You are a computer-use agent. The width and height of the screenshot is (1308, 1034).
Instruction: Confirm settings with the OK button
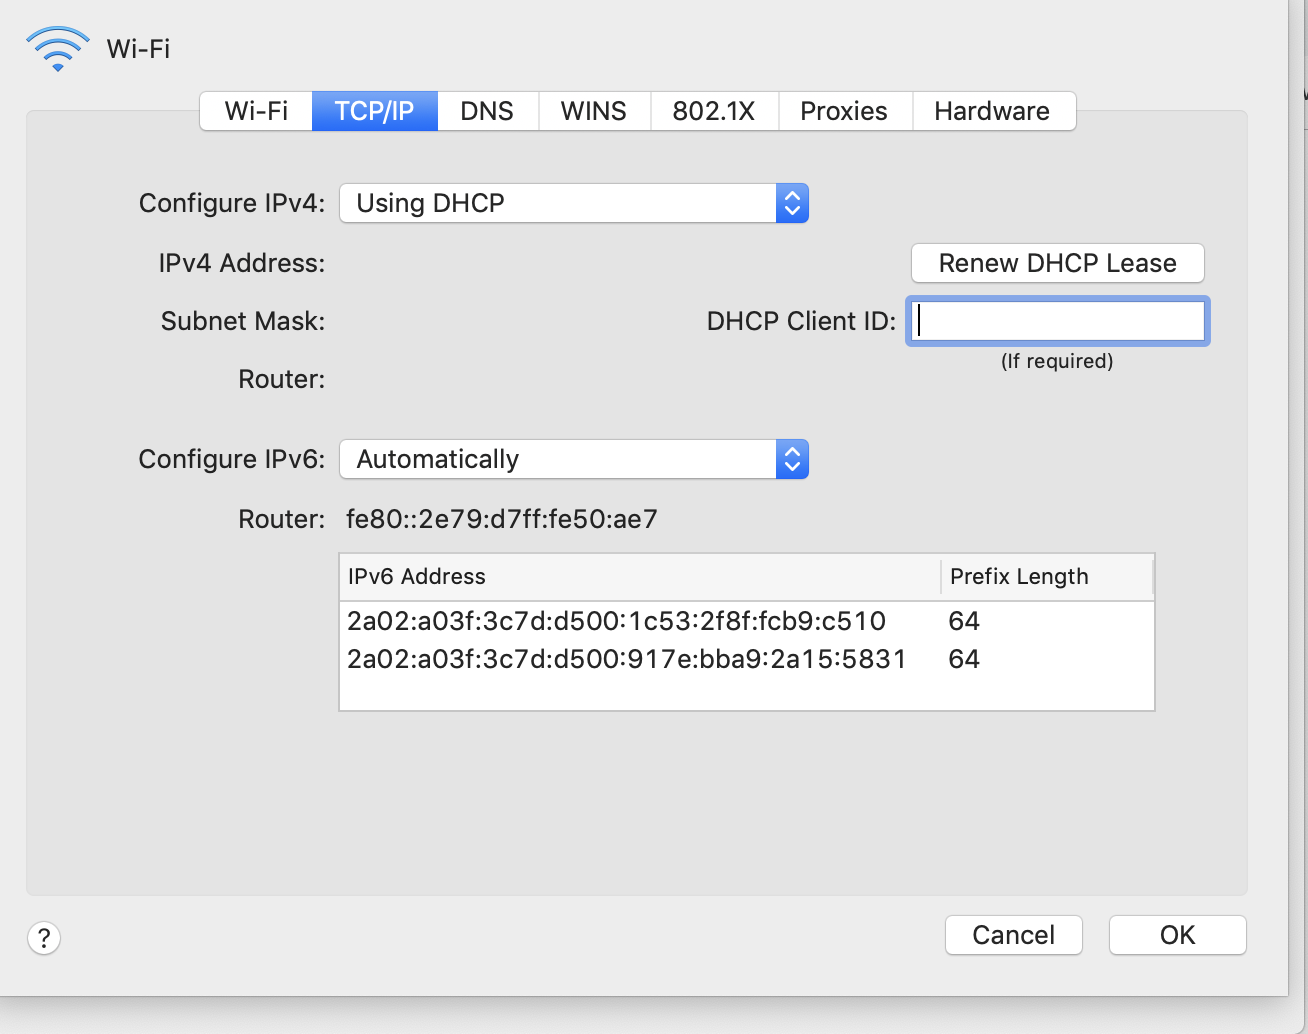pos(1177,935)
